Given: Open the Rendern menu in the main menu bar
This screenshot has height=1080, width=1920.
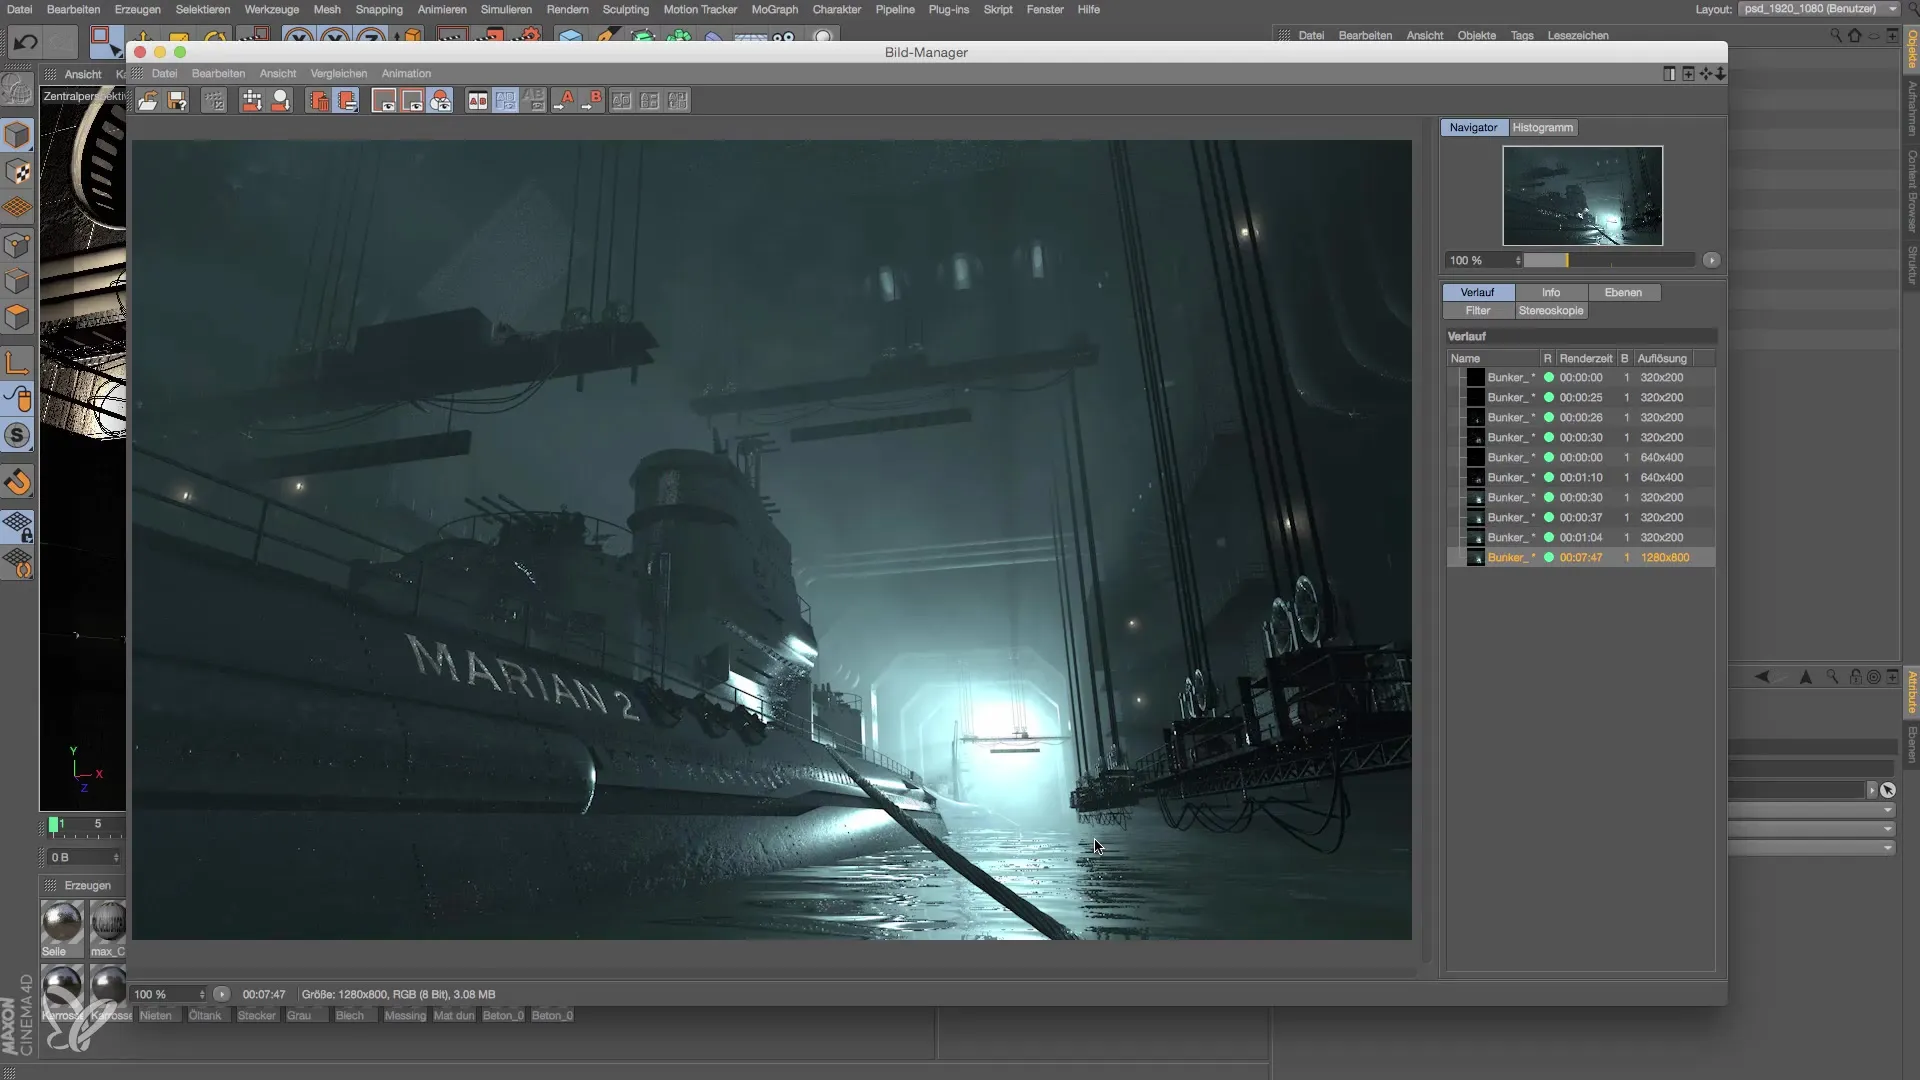Looking at the screenshot, I should (x=567, y=9).
